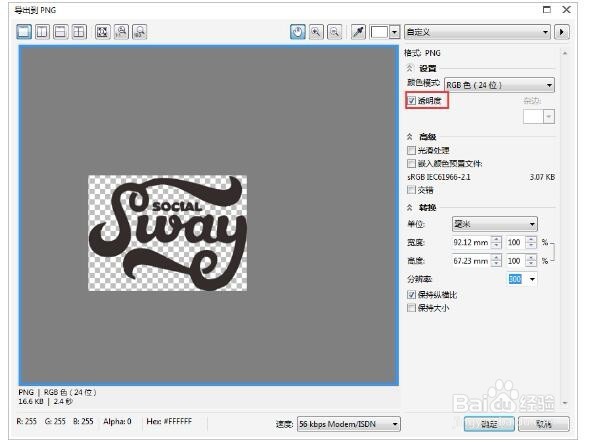This screenshot has height=443, width=591.
Task: Click the 高度 67.23 mm field
Action: coord(472,261)
